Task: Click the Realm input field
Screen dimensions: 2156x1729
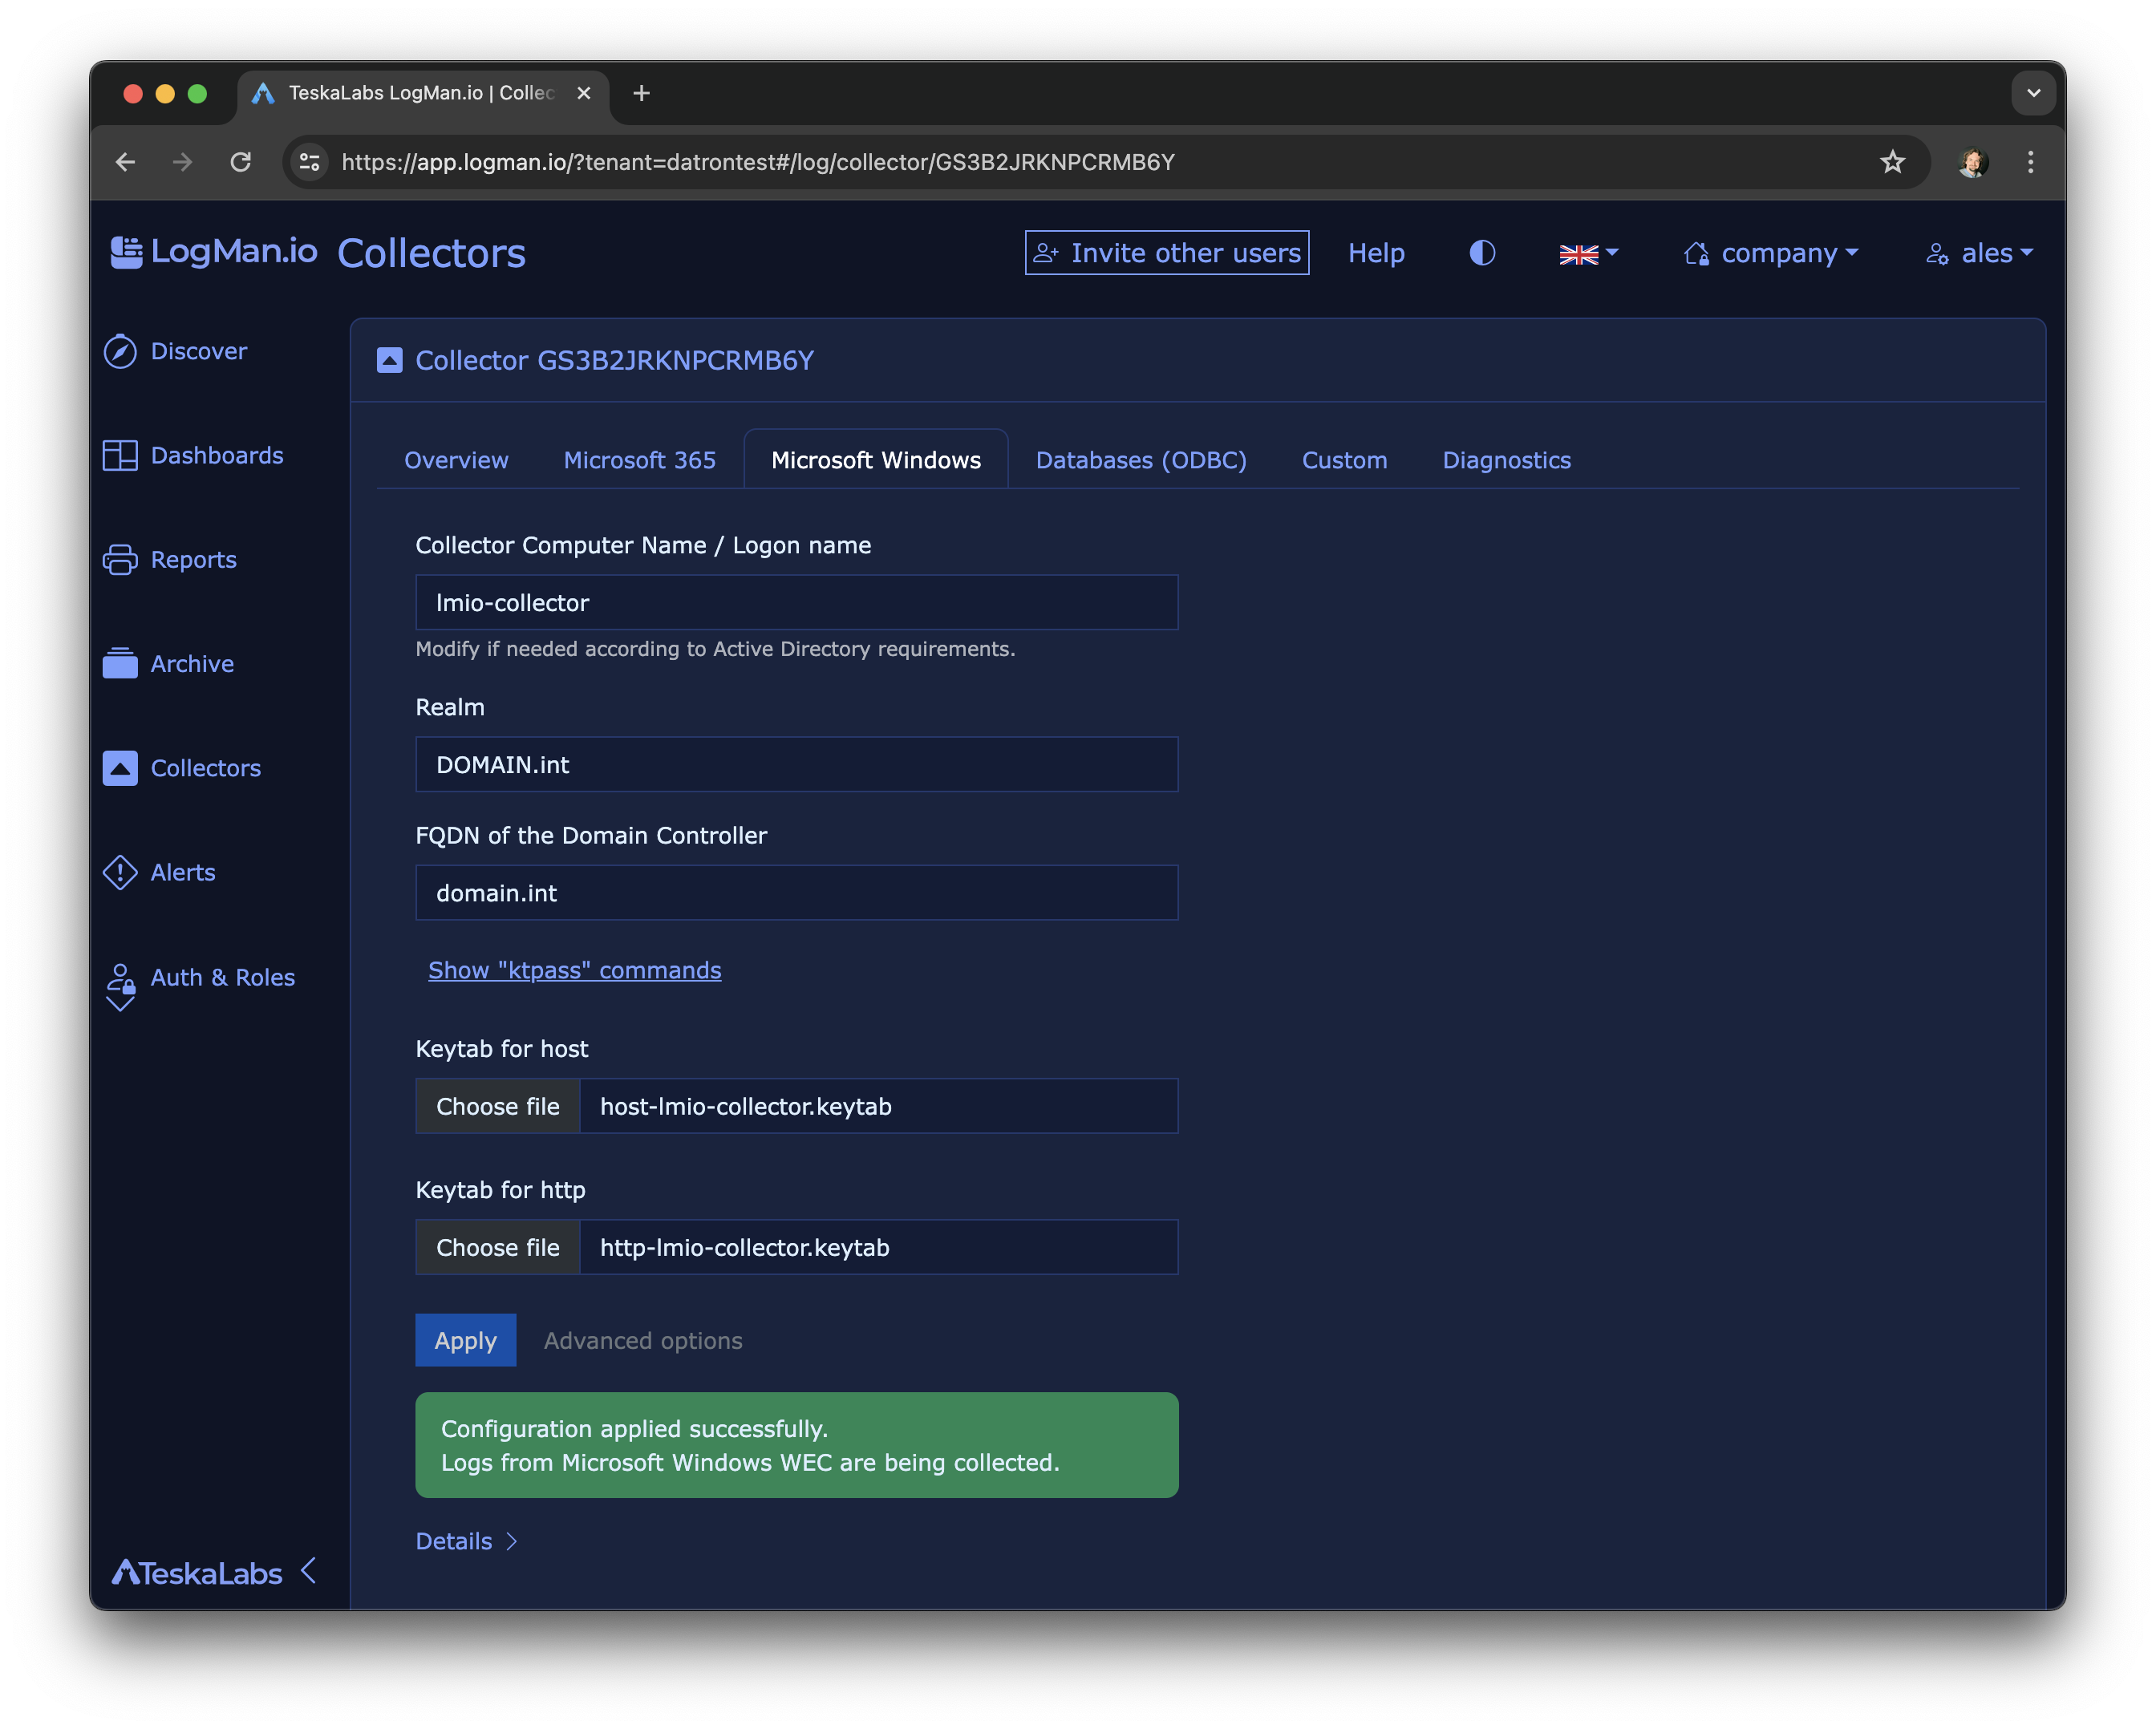Action: coord(797,764)
